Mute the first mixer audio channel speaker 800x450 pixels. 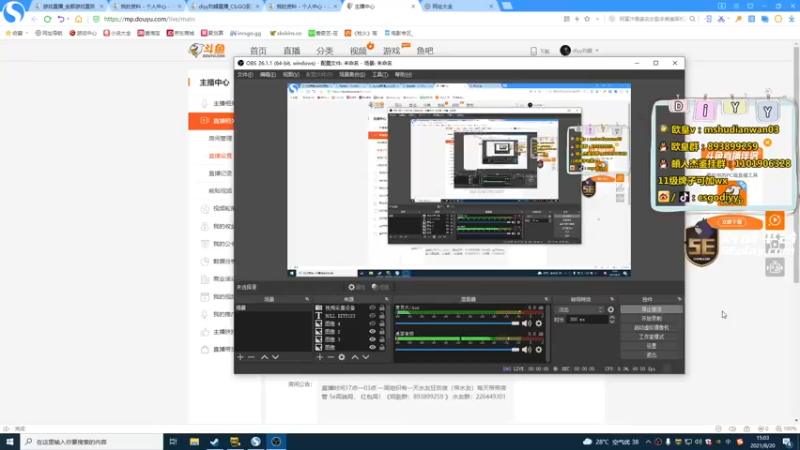(x=527, y=323)
